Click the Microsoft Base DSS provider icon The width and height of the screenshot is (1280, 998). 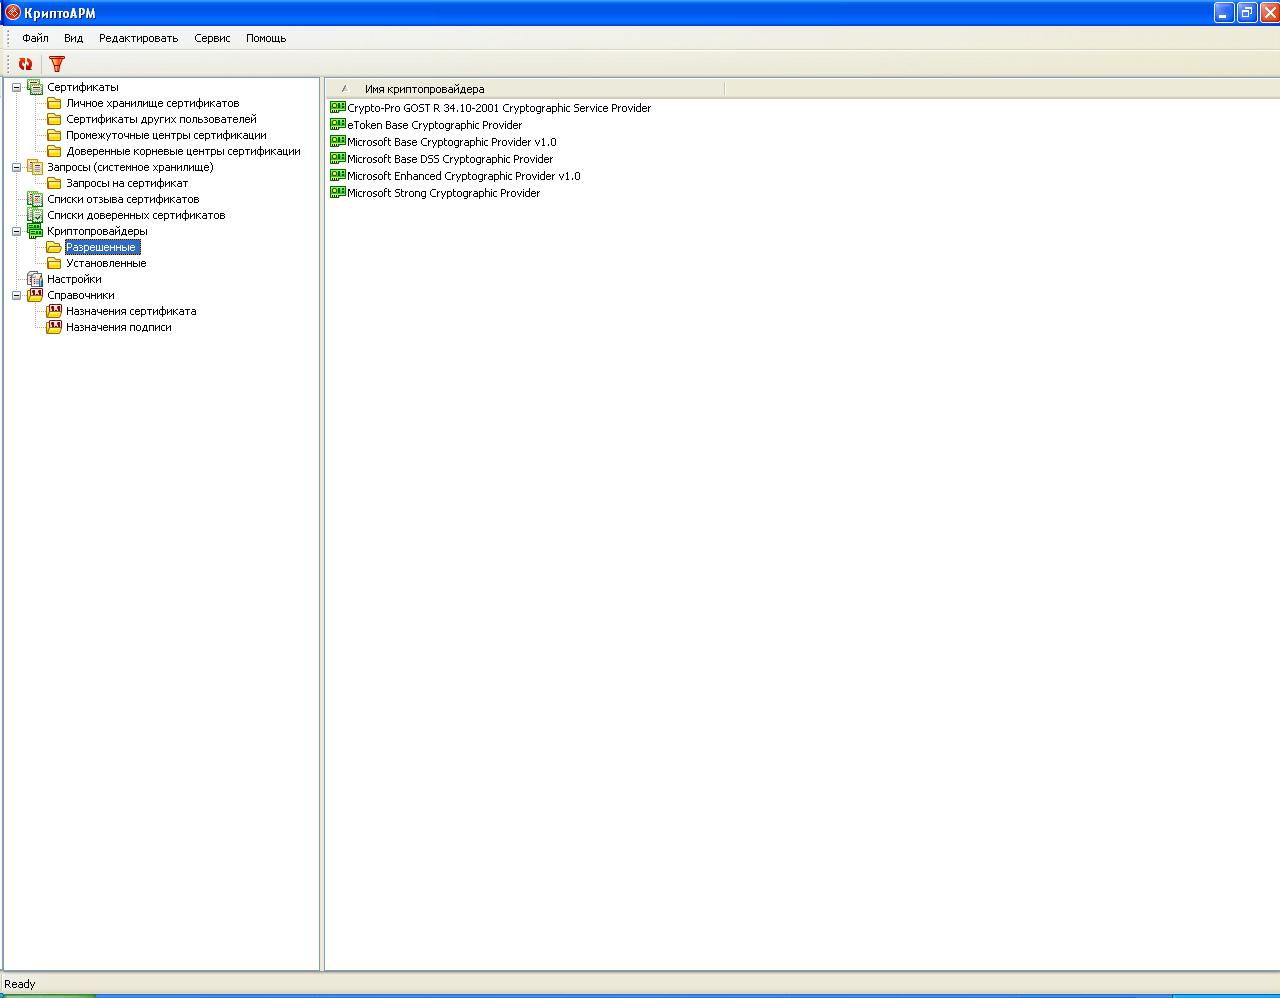coord(338,159)
